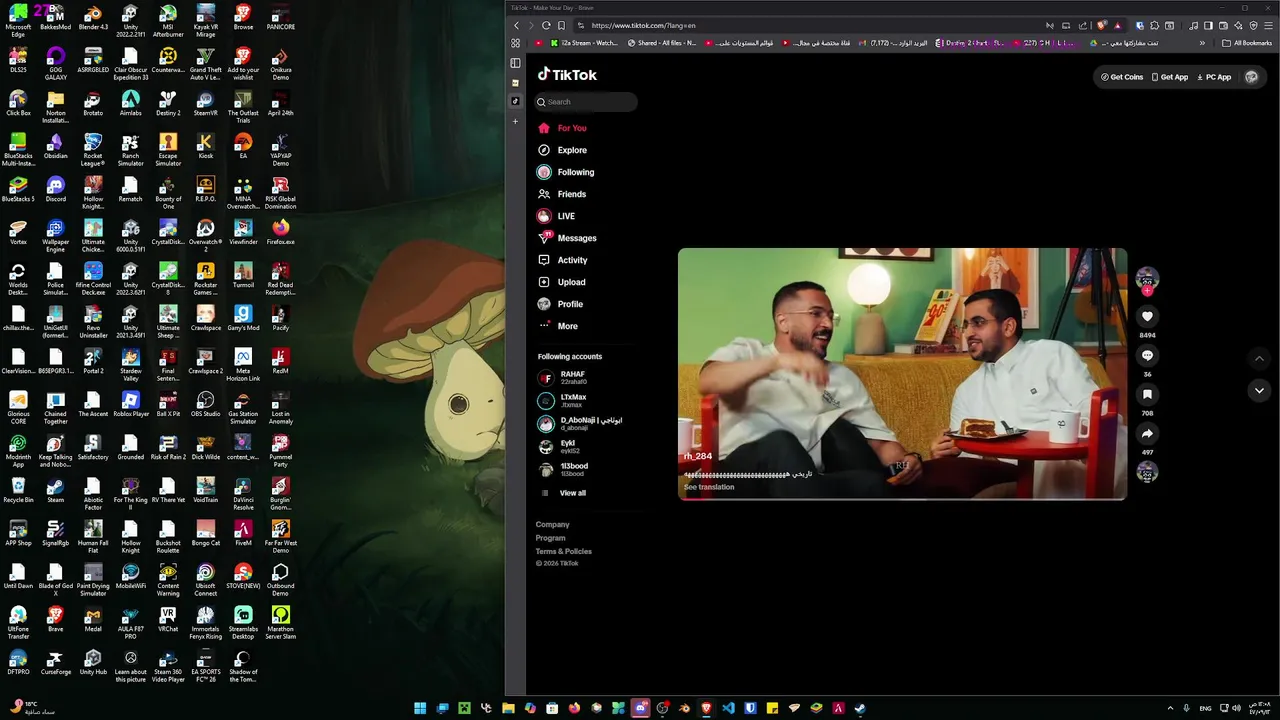Viewport: 1280px width, 720px height.
Task: Like the video with the heart icon
Action: click(x=1147, y=316)
